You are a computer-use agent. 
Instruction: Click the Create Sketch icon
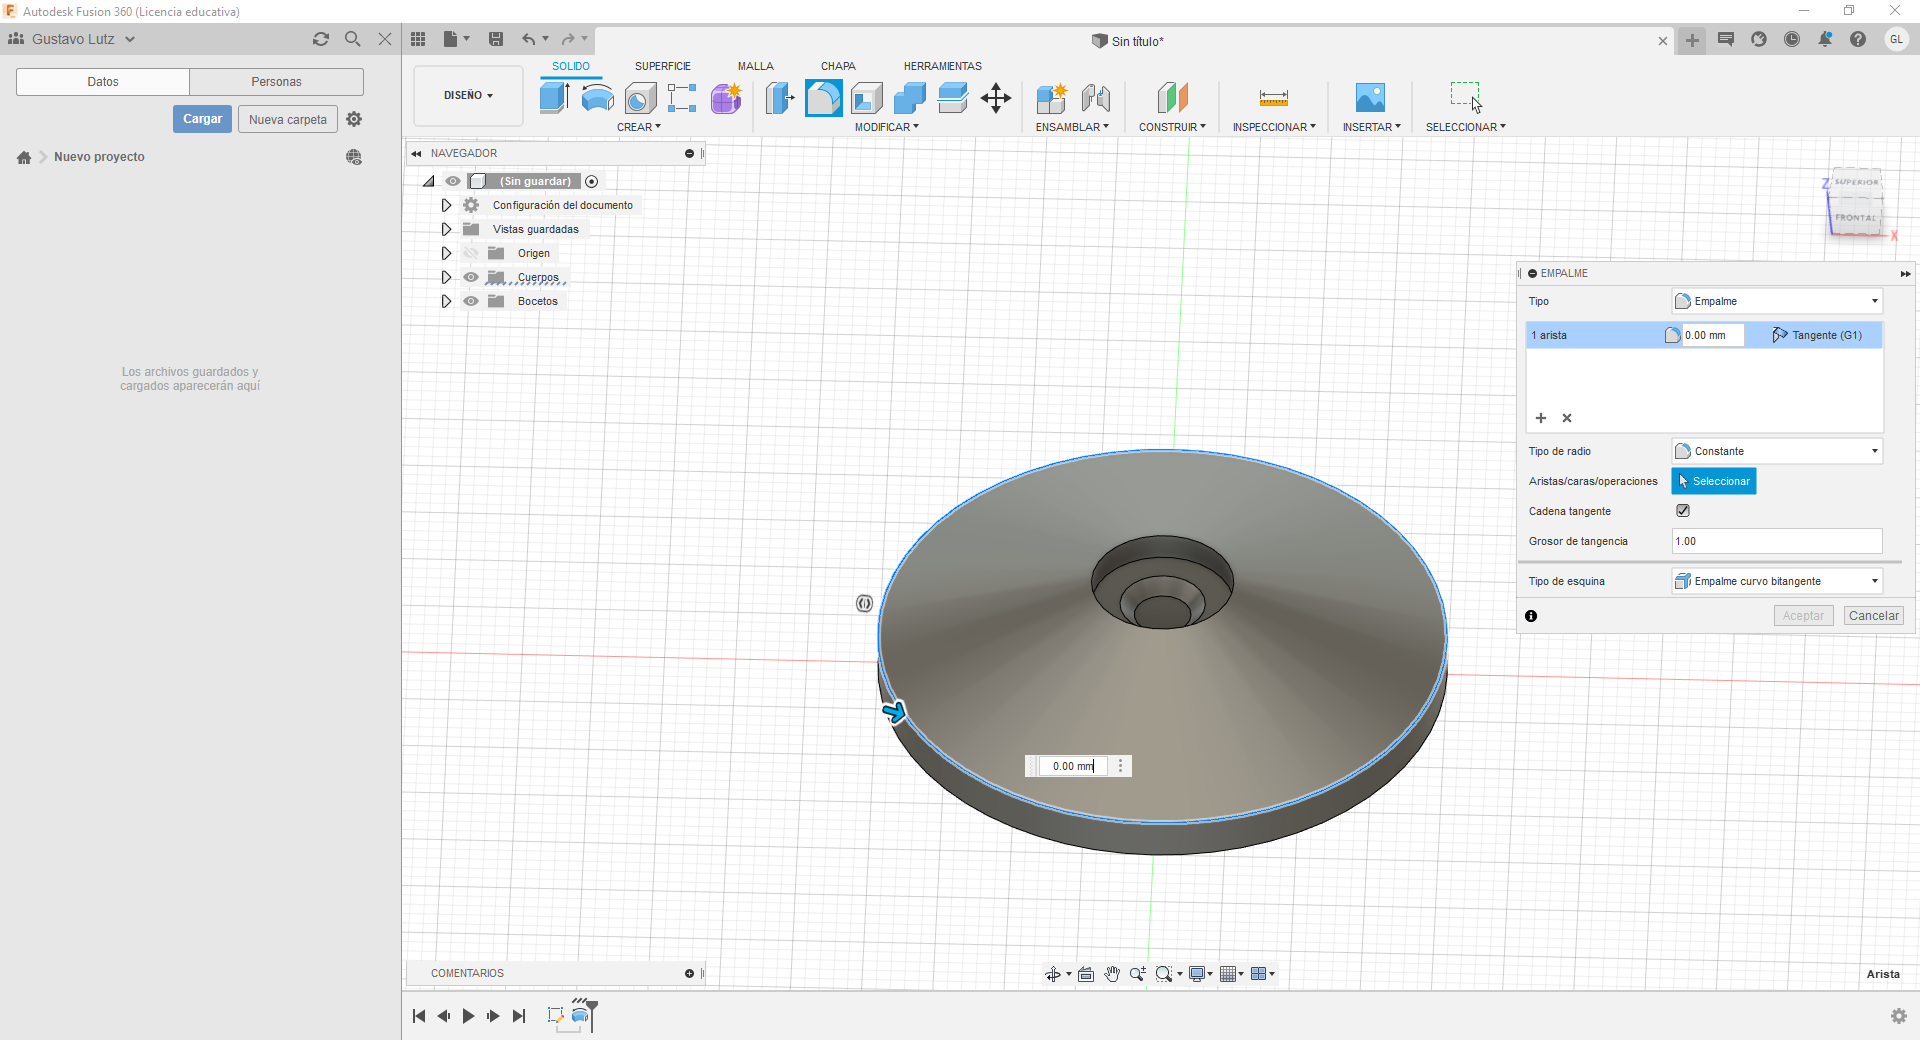(682, 98)
